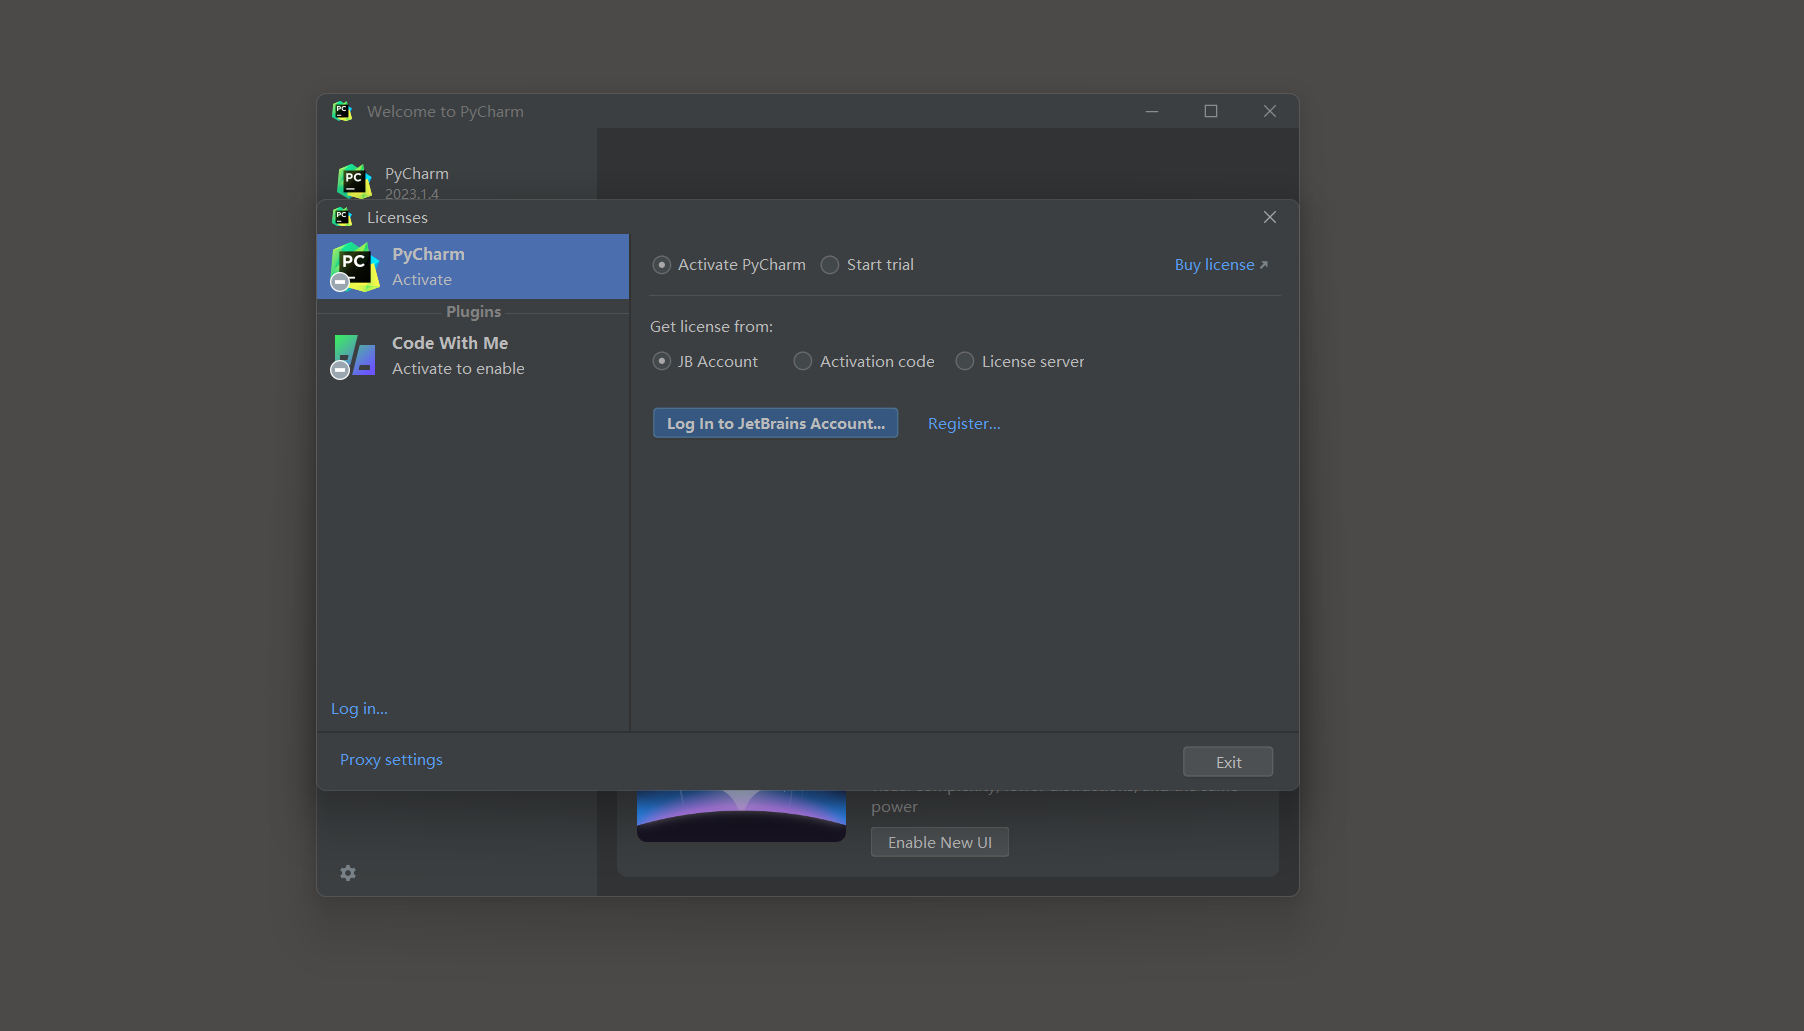Viewport: 1804px width, 1031px height.
Task: Click the Licenses dialog title icon
Action: pyautogui.click(x=342, y=217)
